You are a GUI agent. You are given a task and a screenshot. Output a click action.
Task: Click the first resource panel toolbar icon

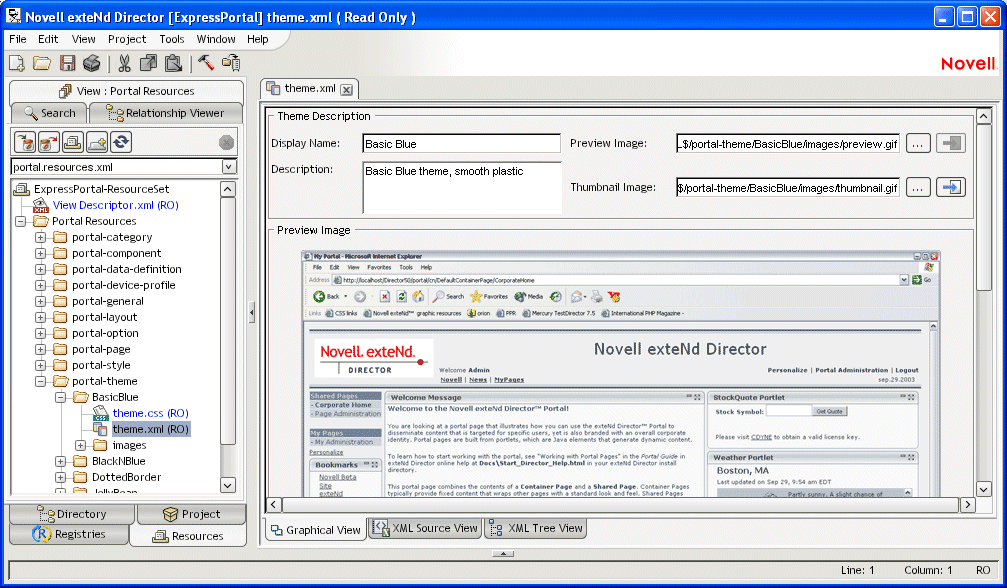[24, 142]
